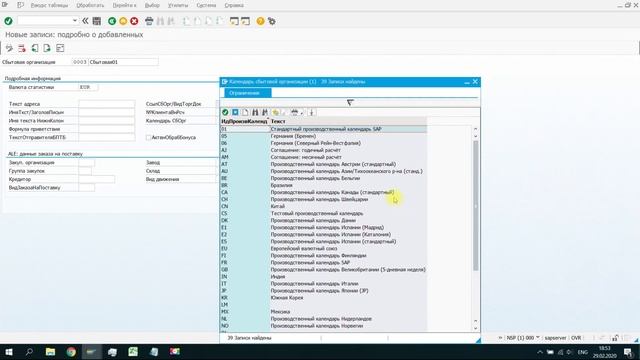Open Customize local layout gear icon

pyautogui.click(x=272, y=21)
